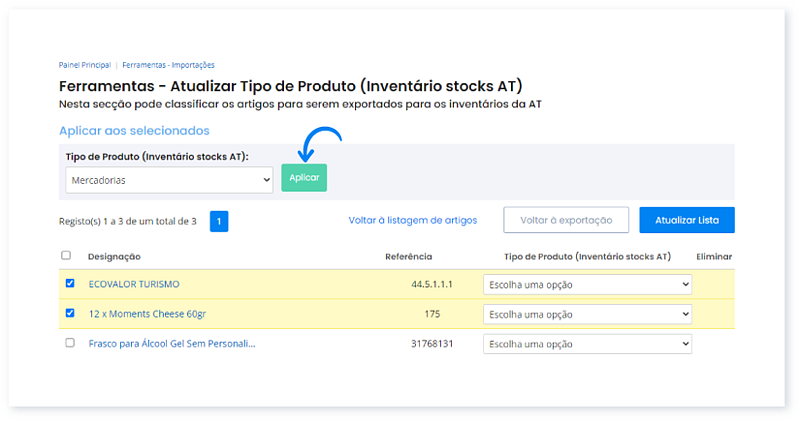The width and height of the screenshot is (800, 421).
Task: Check the Frasco para Álcool Gel checkbox
Action: tap(70, 342)
